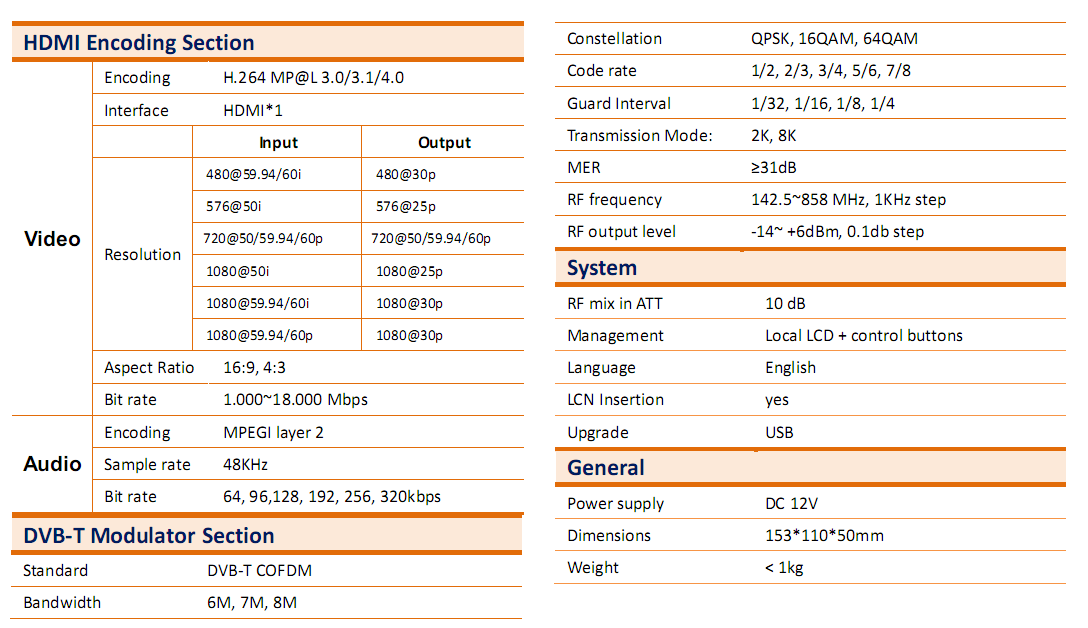Click the HDMI Encoding Section heading
The image size is (1088, 628).
click(x=139, y=43)
